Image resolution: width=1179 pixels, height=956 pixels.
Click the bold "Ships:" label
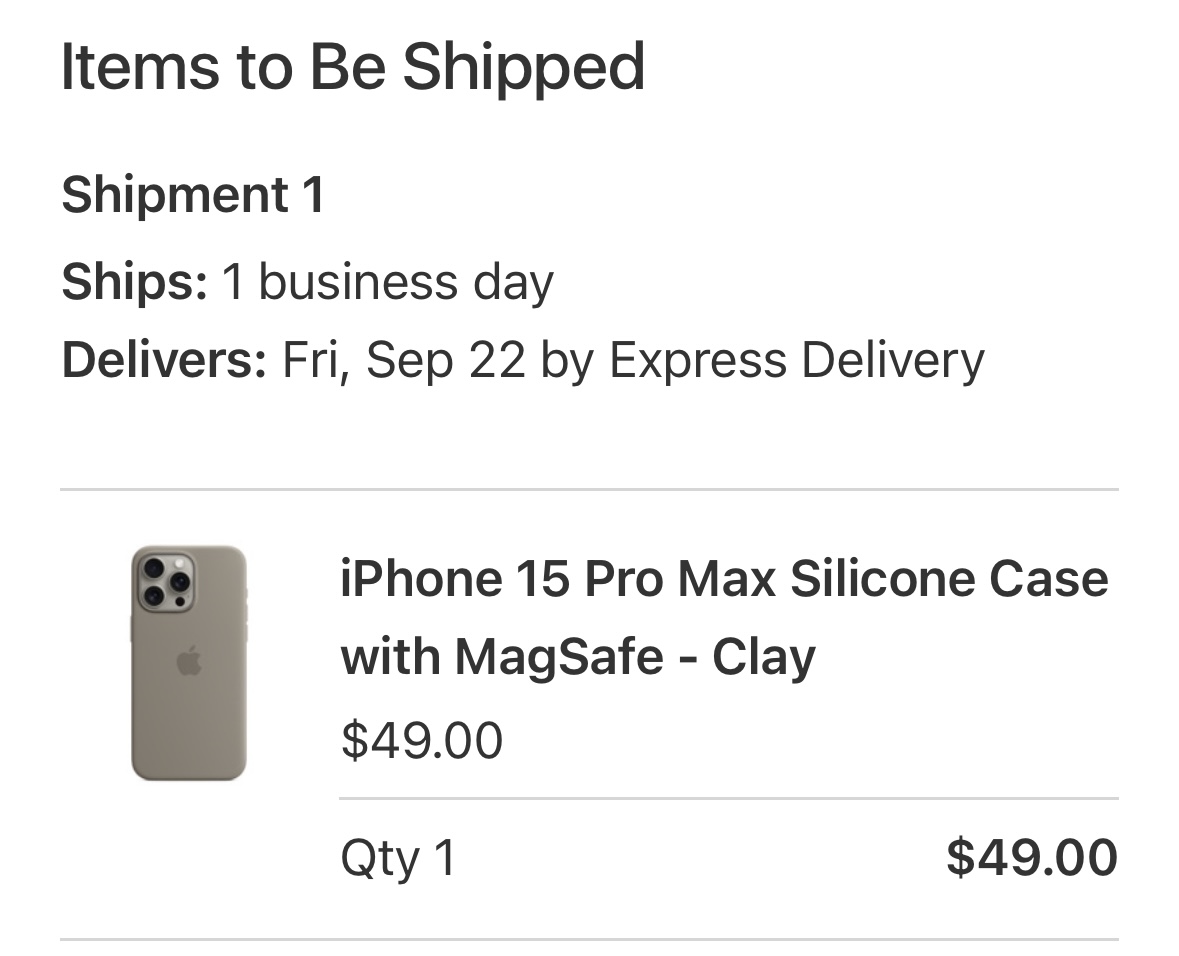point(134,282)
